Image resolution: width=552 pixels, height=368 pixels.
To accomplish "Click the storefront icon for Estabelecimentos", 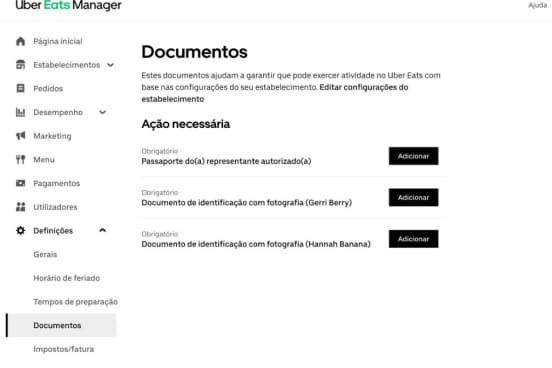I will coord(20,65).
